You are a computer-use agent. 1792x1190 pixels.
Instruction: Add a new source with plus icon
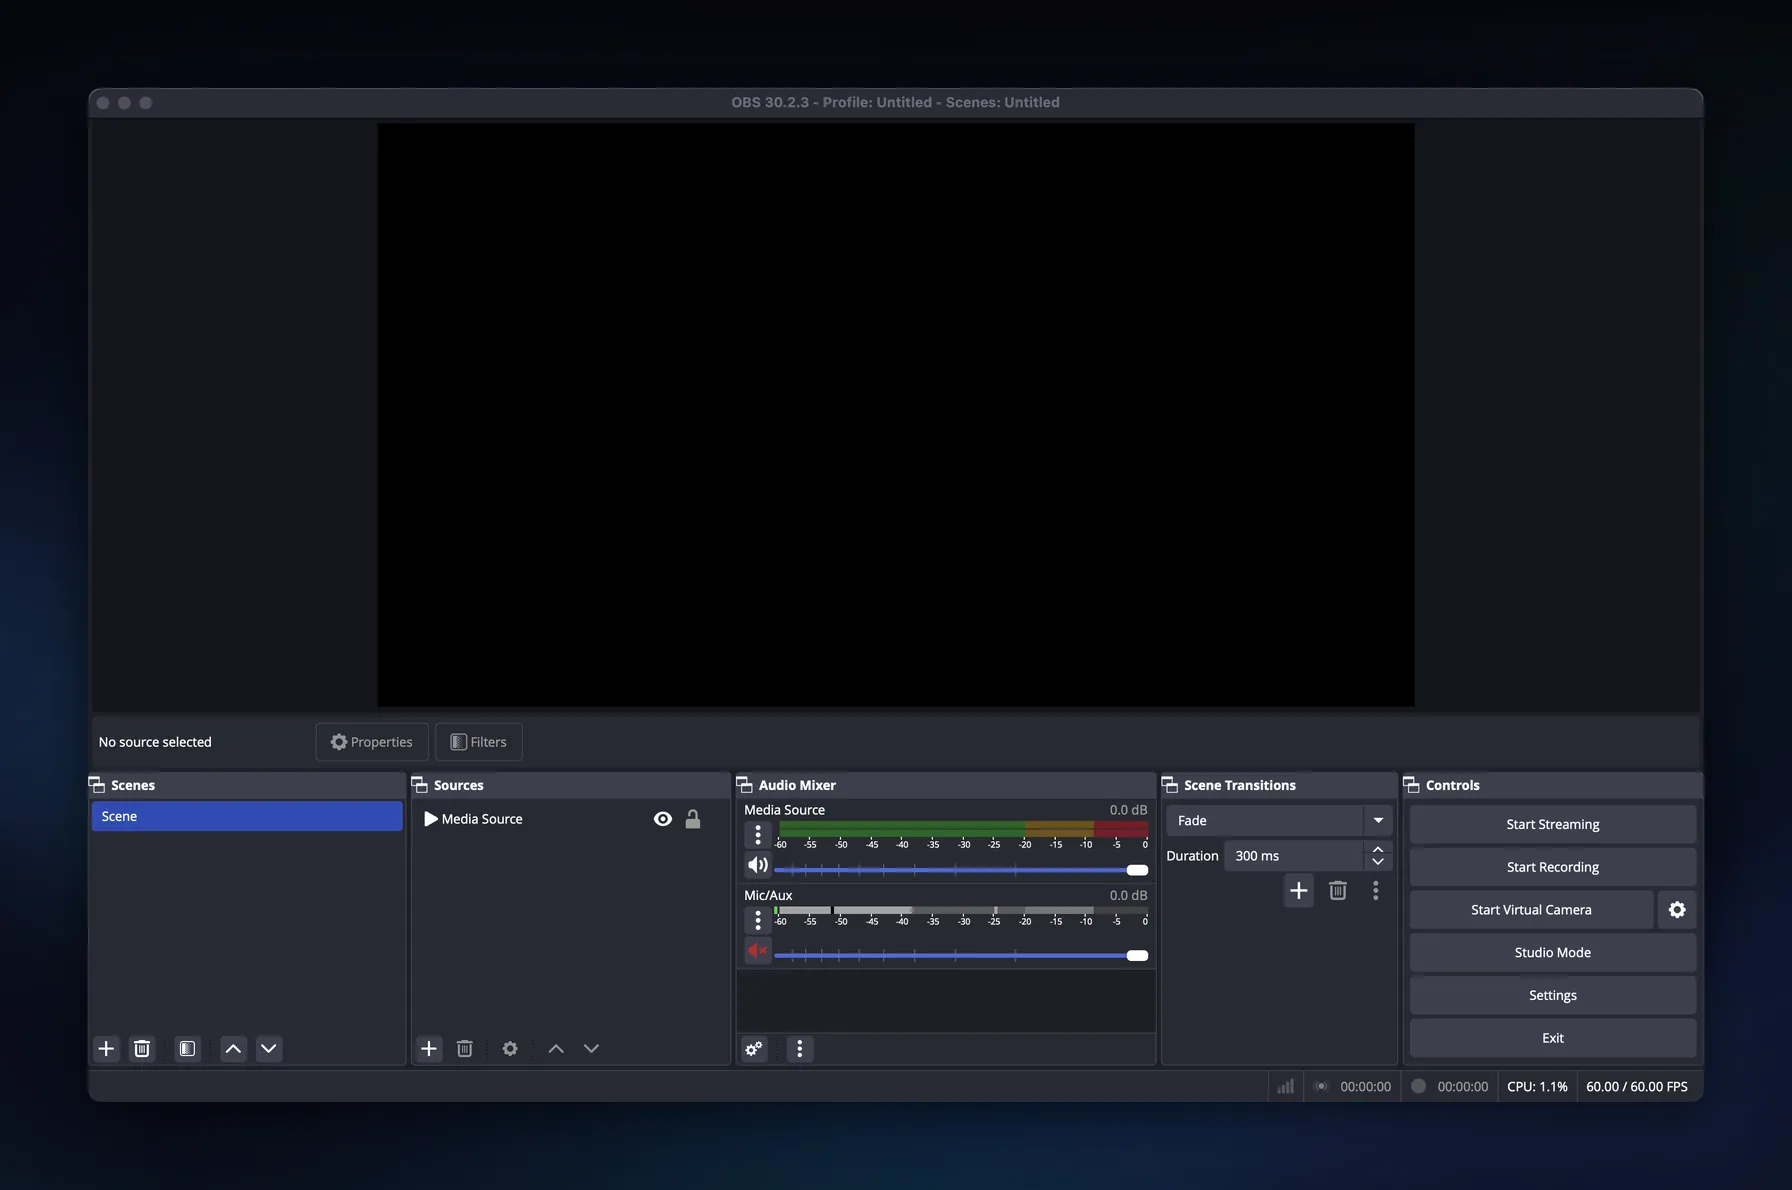tap(429, 1048)
